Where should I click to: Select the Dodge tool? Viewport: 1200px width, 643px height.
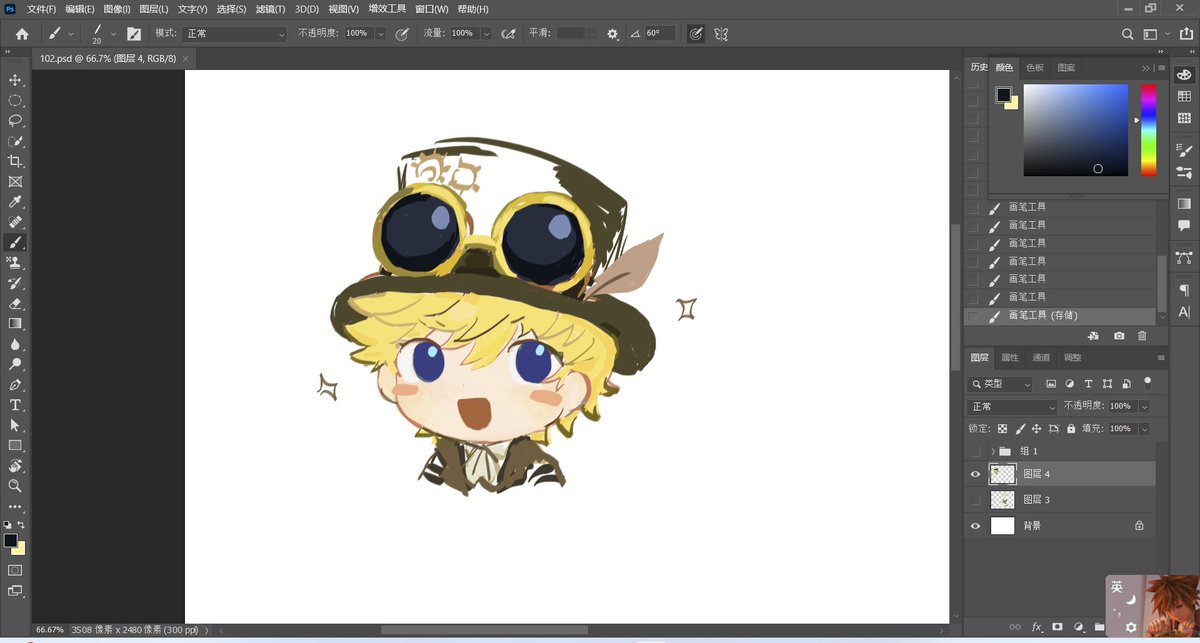click(x=15, y=364)
